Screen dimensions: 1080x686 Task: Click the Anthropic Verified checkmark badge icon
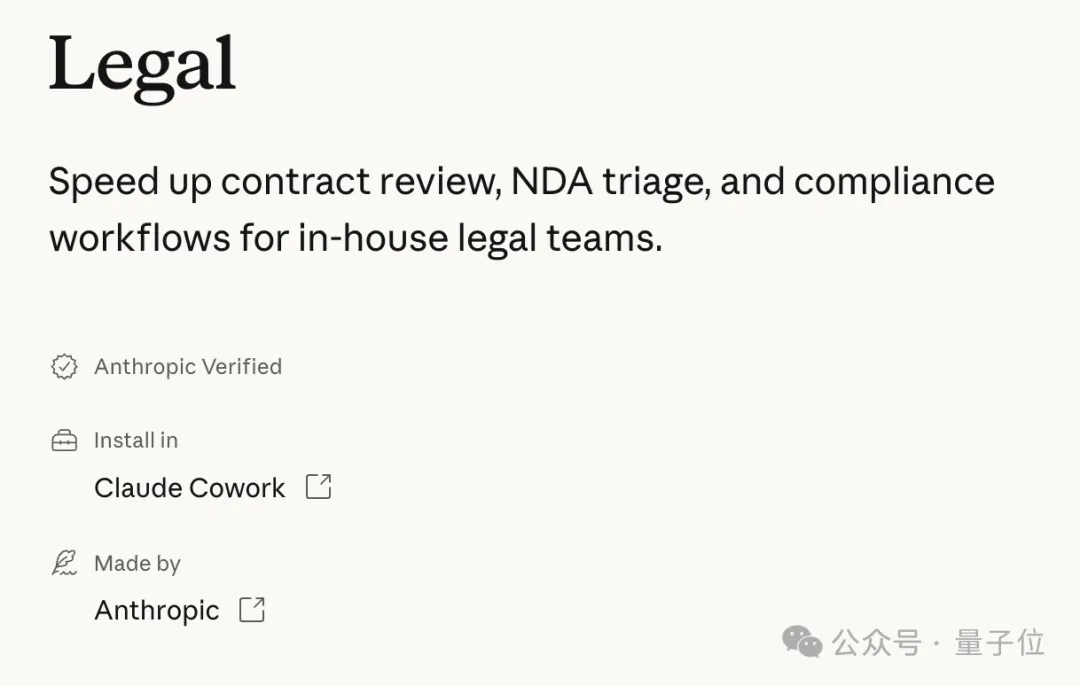click(64, 367)
